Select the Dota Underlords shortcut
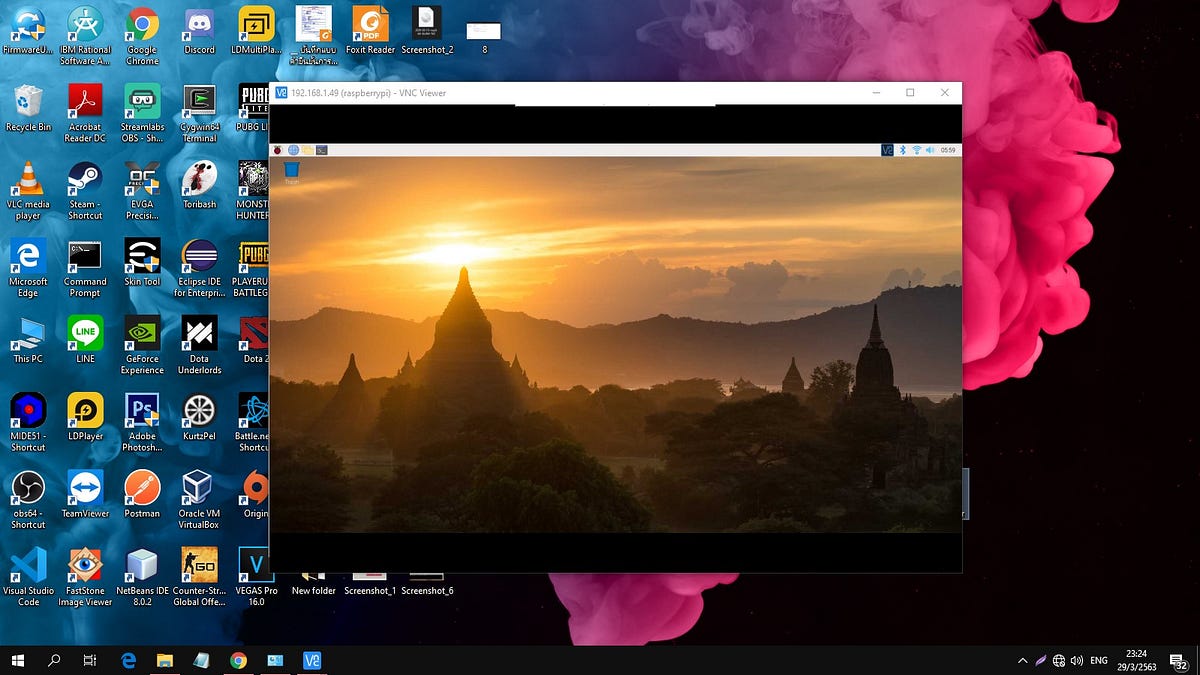The image size is (1200, 675). tap(199, 345)
